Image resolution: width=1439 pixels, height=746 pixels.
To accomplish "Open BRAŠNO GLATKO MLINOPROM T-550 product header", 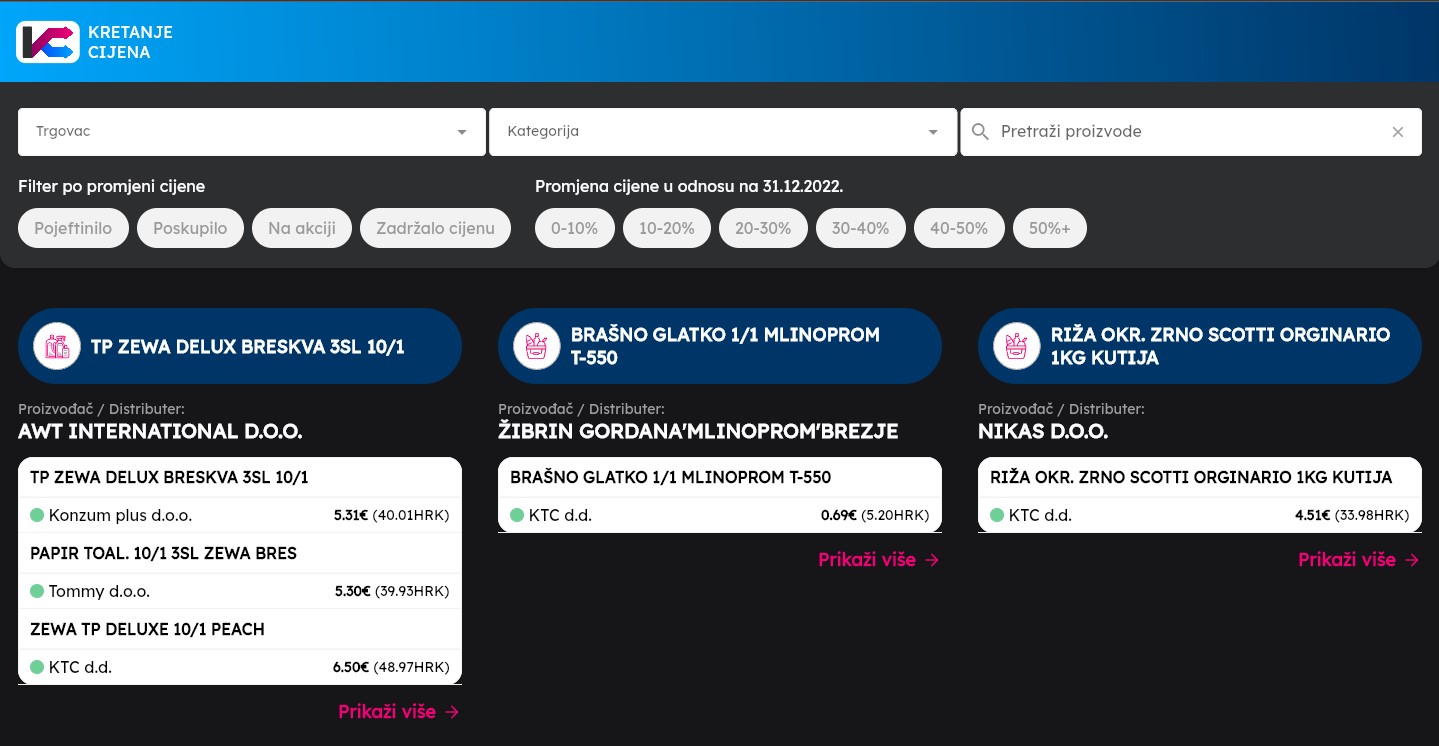I will coord(720,346).
